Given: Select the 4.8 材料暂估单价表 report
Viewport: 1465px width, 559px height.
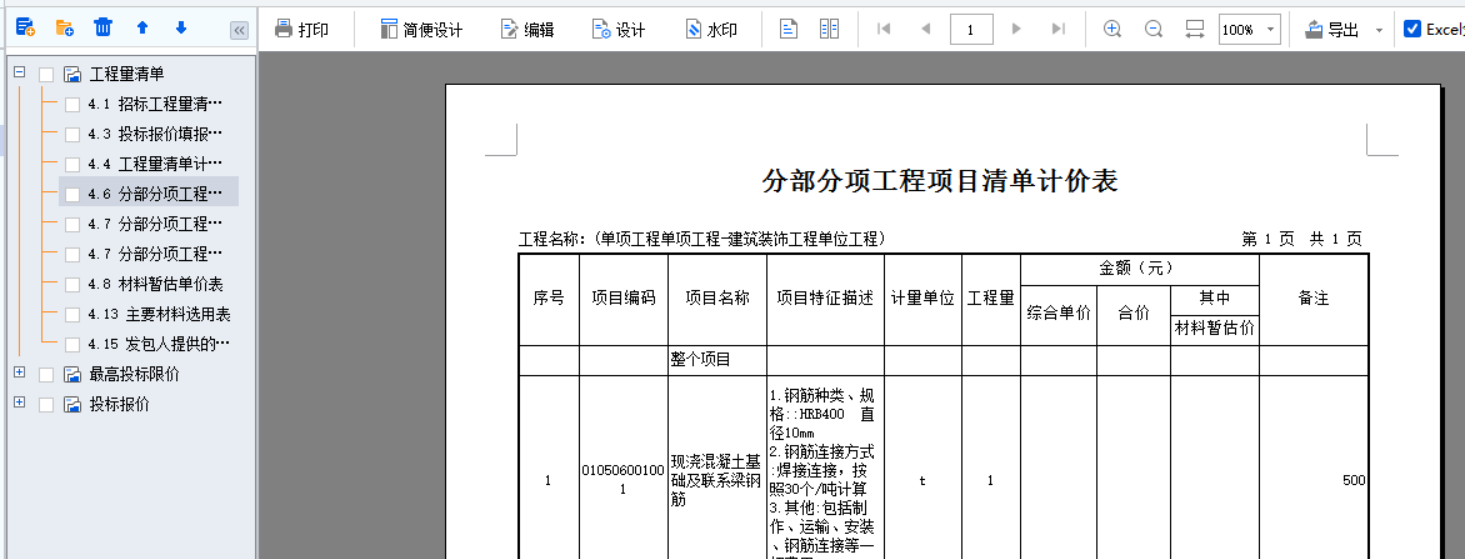Looking at the screenshot, I should coord(155,284).
